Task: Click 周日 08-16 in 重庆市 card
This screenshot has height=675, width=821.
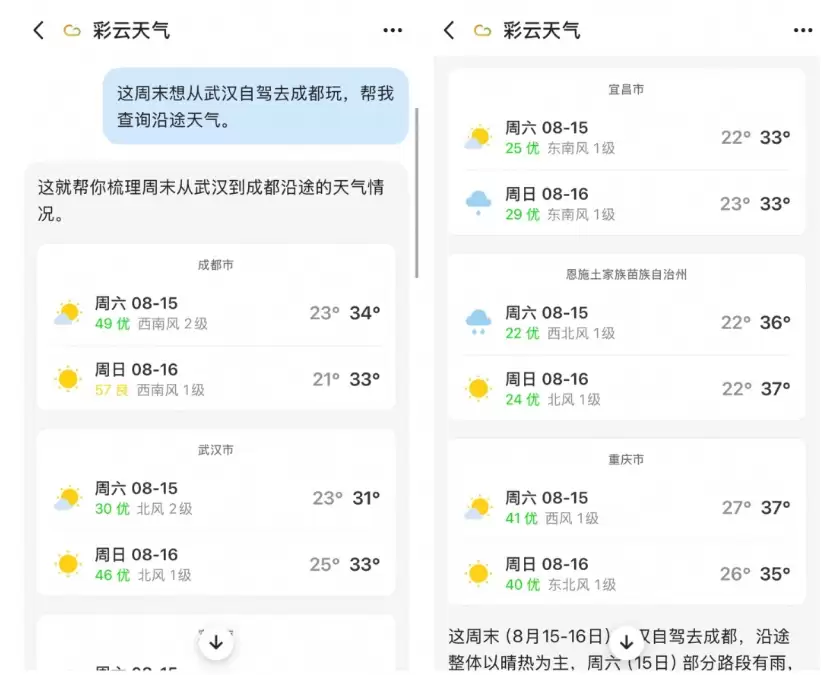Action: pos(547,564)
